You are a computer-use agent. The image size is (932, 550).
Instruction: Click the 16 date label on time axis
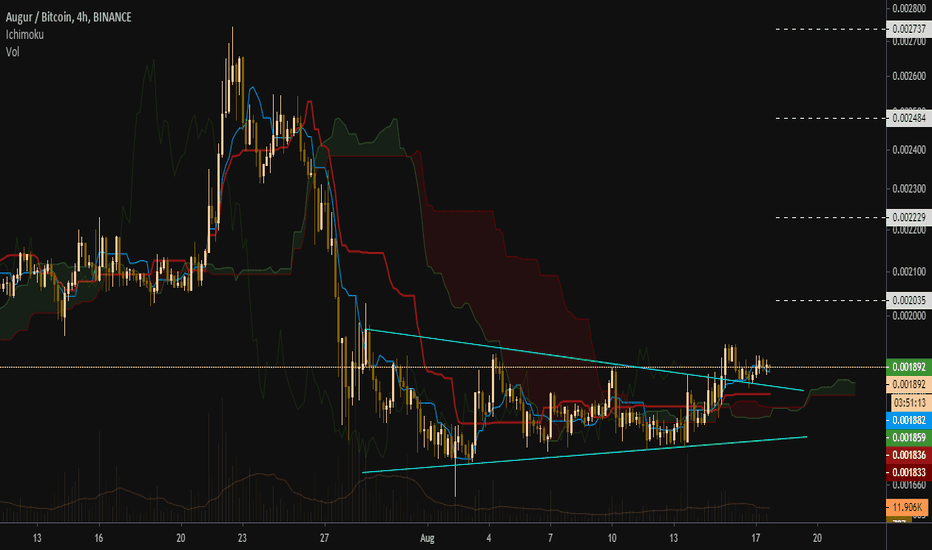[99, 538]
